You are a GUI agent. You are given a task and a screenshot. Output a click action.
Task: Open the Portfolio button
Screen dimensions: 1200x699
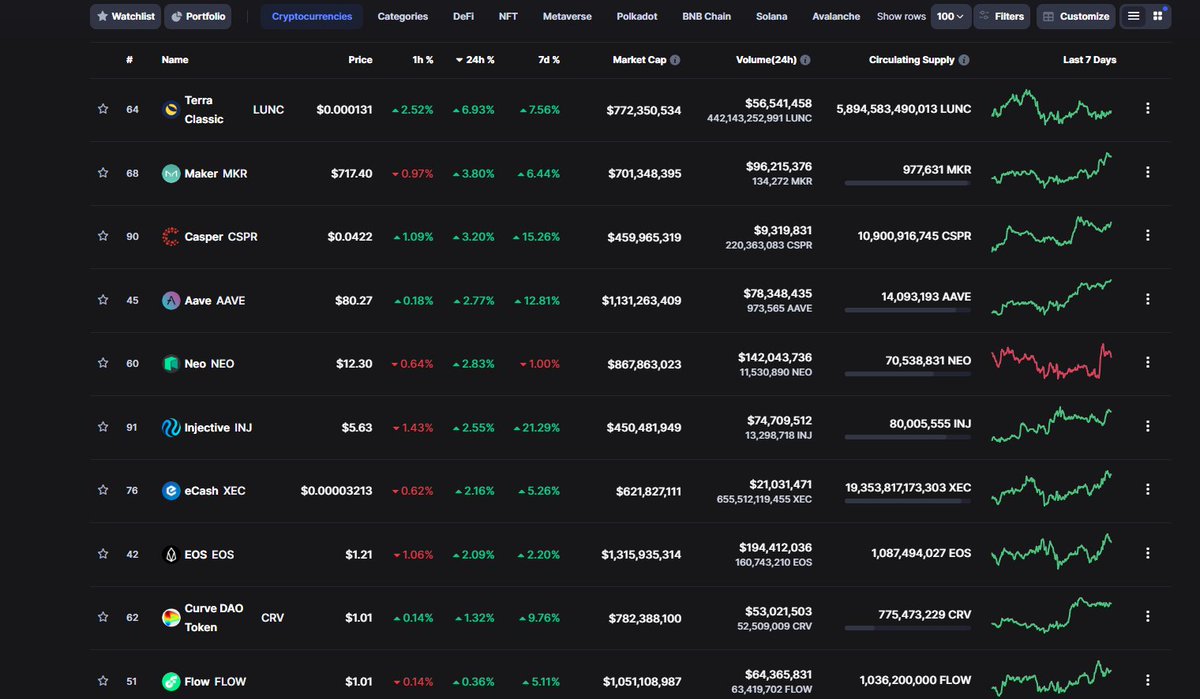coord(197,16)
